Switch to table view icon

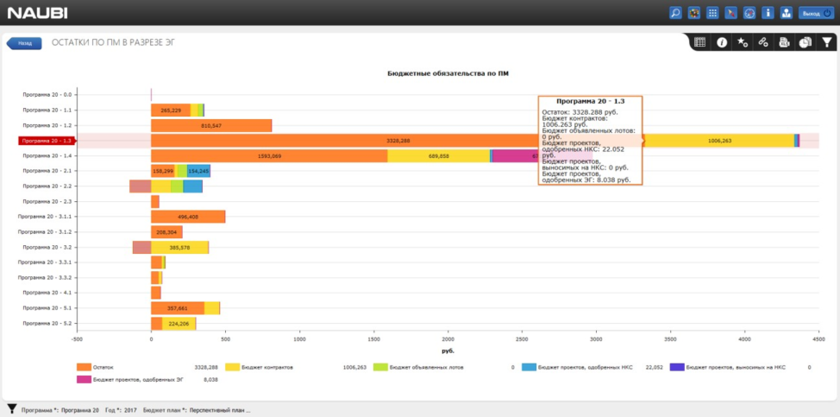(700, 43)
